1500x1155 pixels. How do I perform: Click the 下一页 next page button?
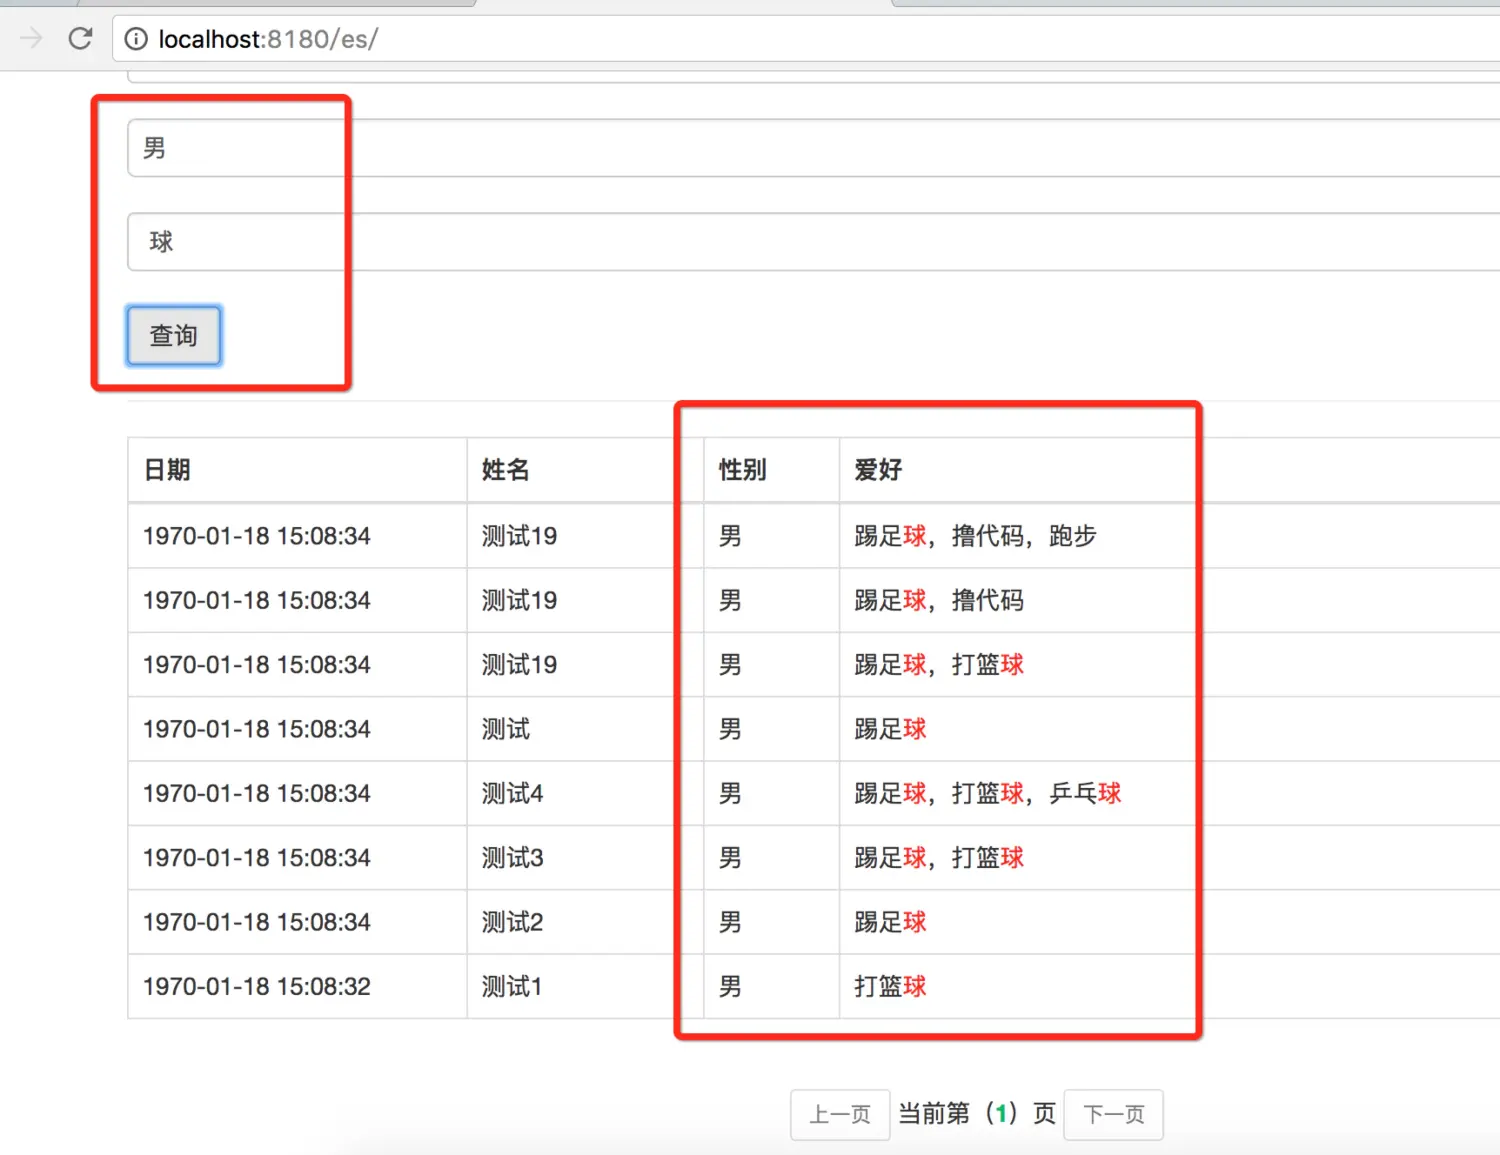[1113, 1114]
